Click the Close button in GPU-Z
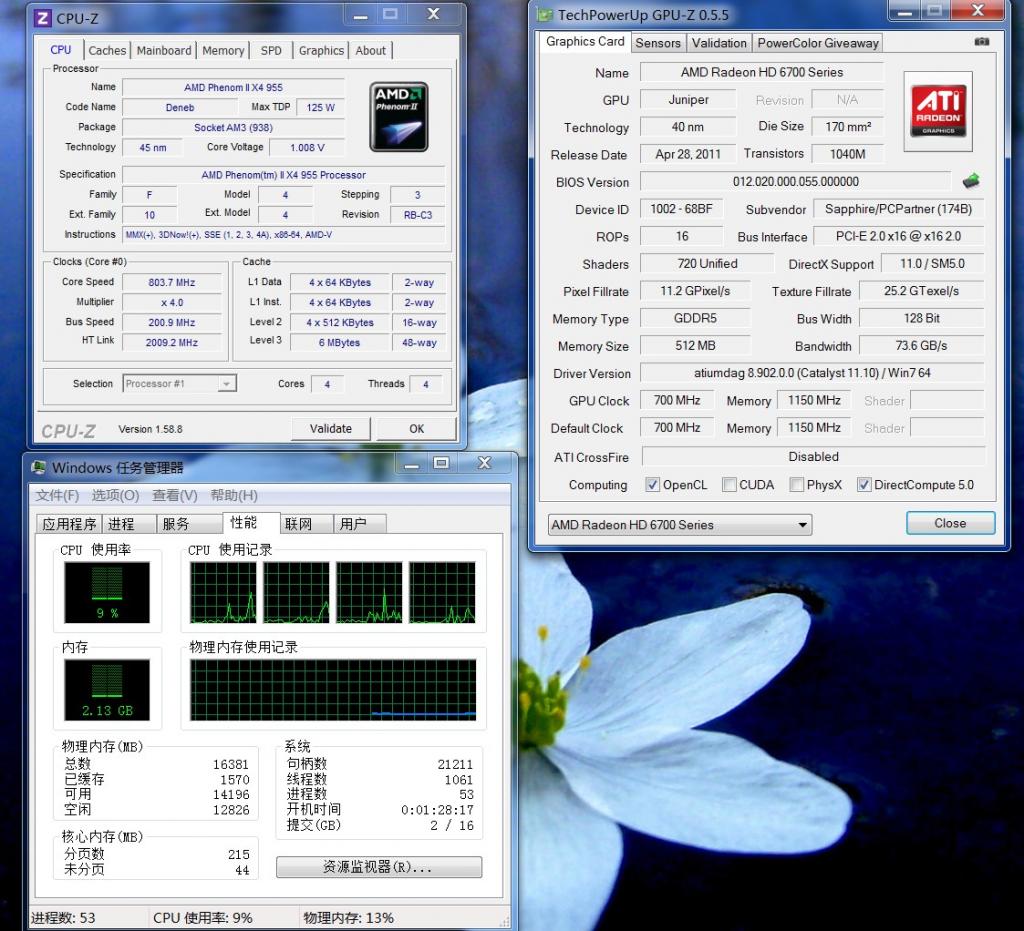 pos(950,523)
